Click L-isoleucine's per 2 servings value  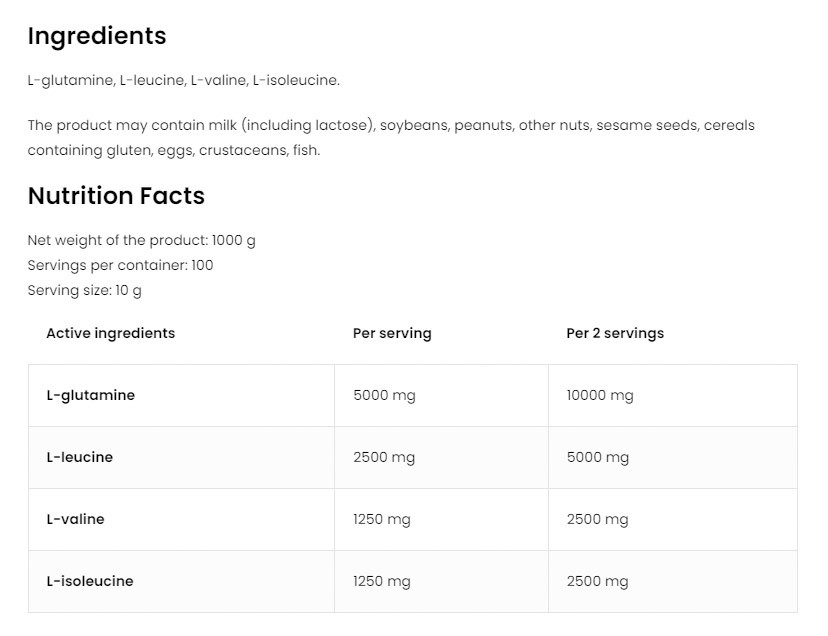(x=597, y=581)
